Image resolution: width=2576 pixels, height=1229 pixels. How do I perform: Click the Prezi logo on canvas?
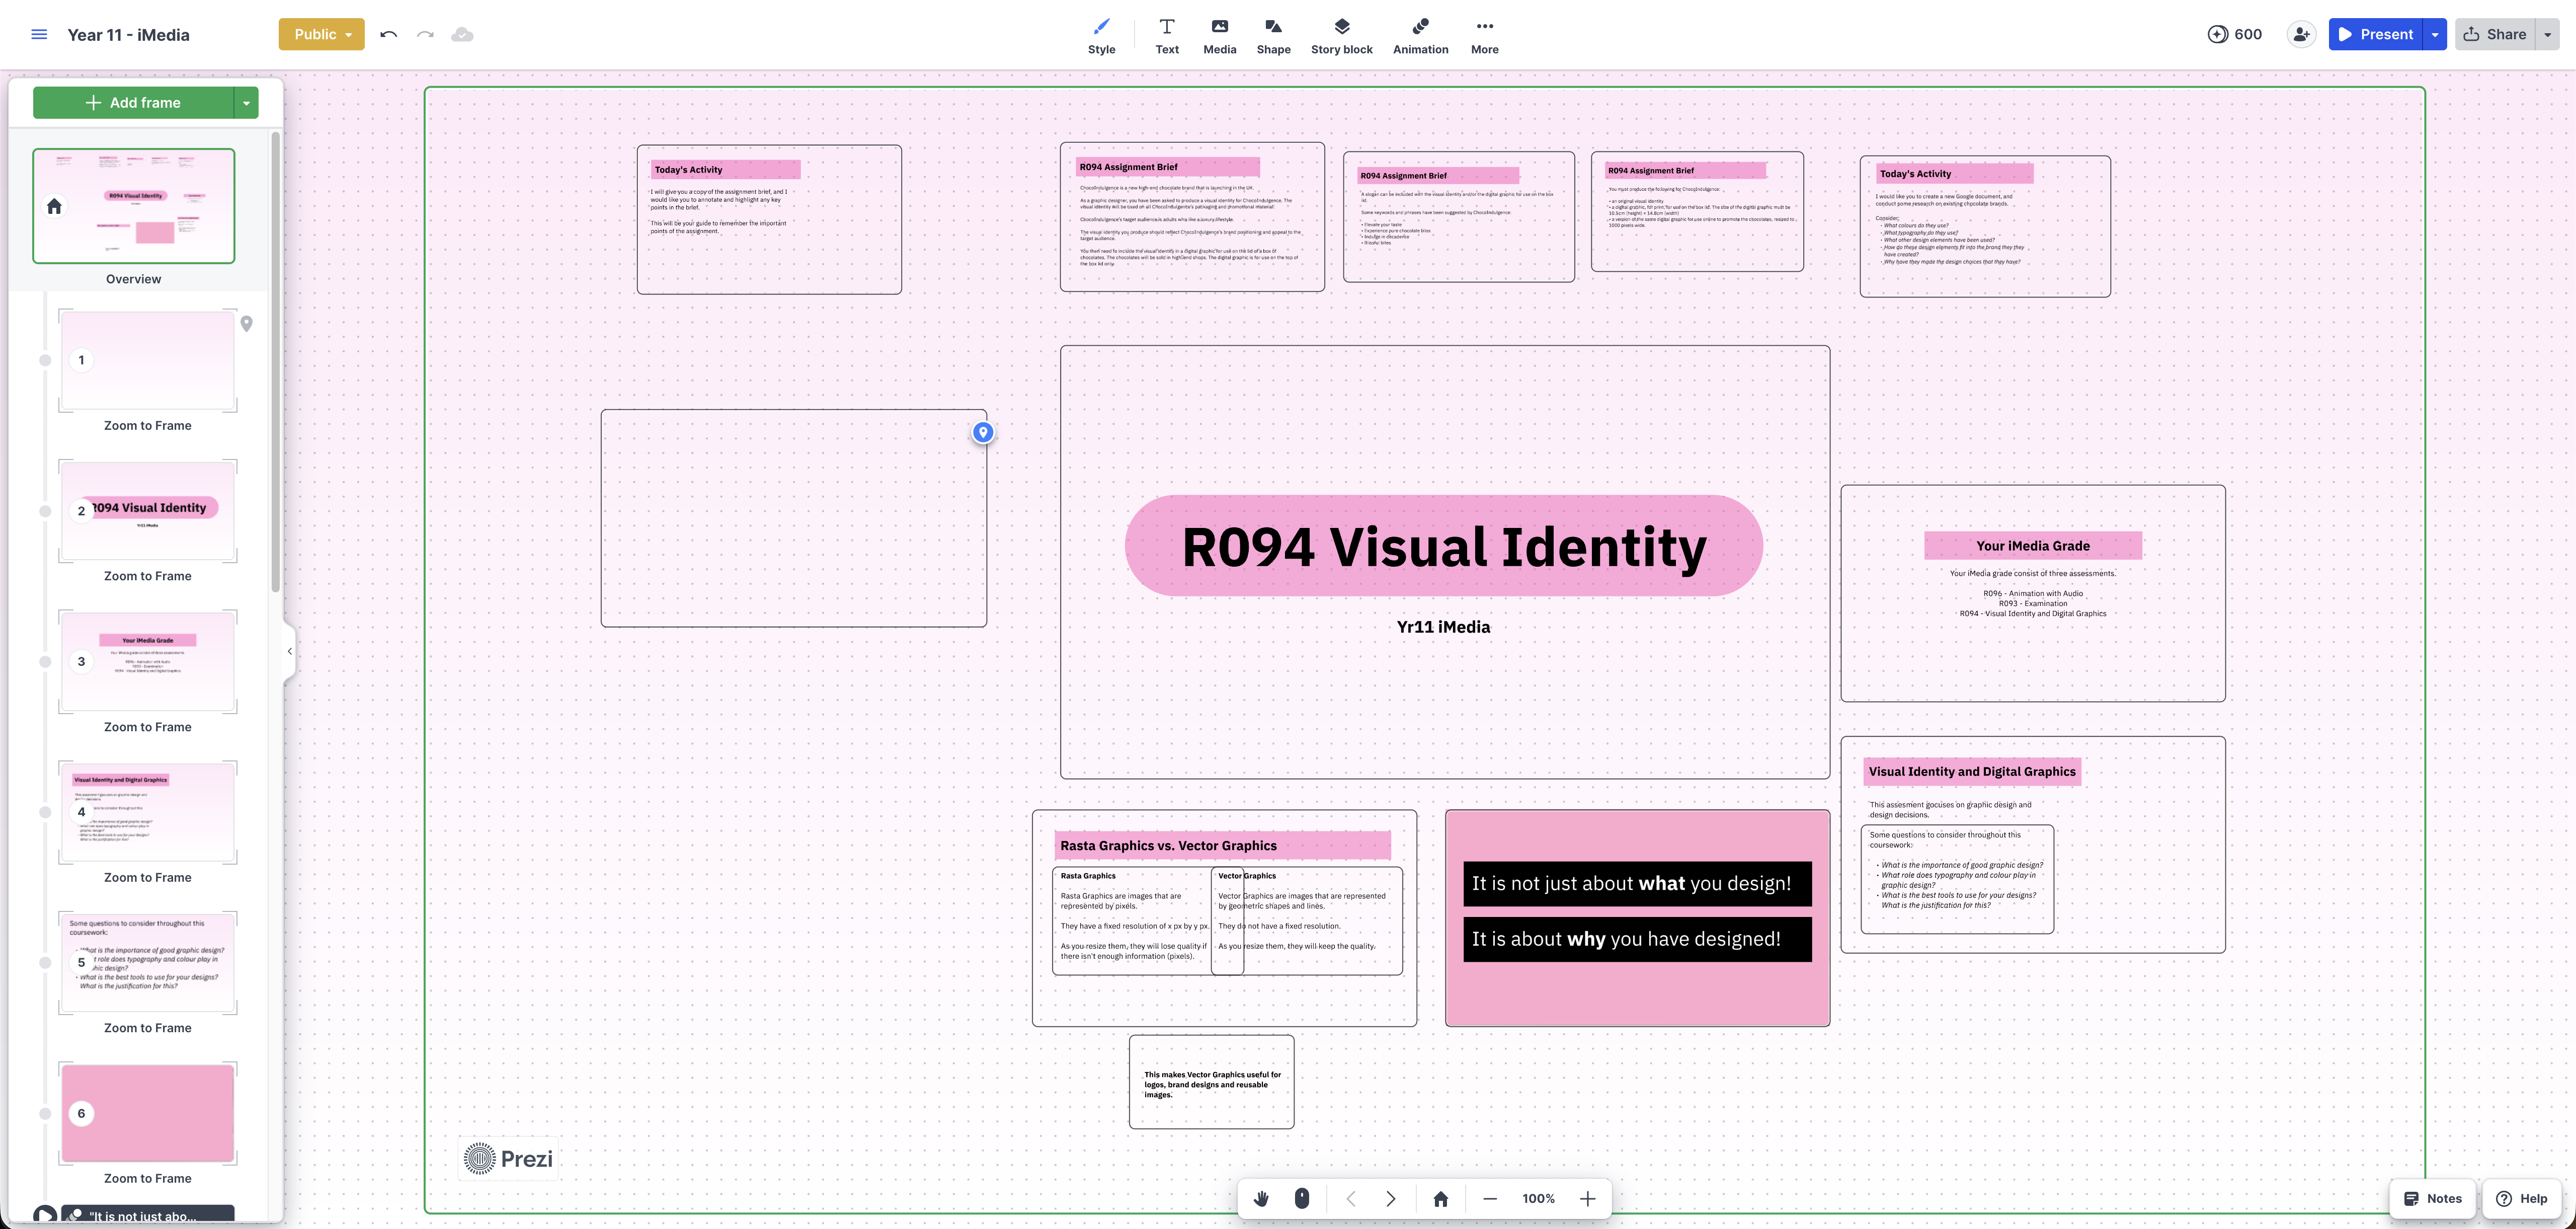(x=509, y=1158)
